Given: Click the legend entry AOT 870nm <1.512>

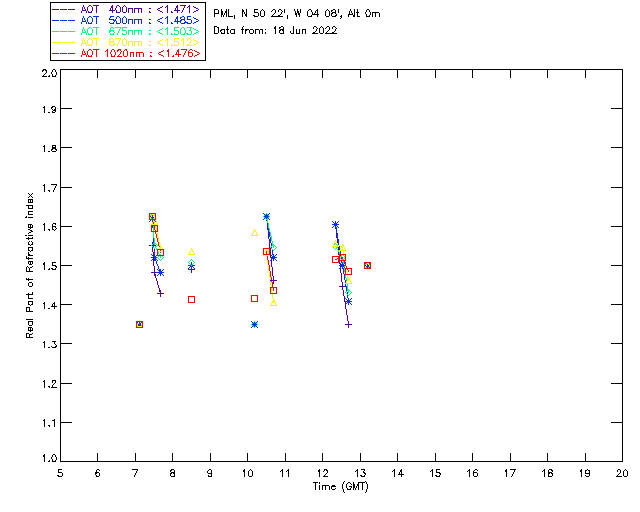Looking at the screenshot, I should (126, 42).
